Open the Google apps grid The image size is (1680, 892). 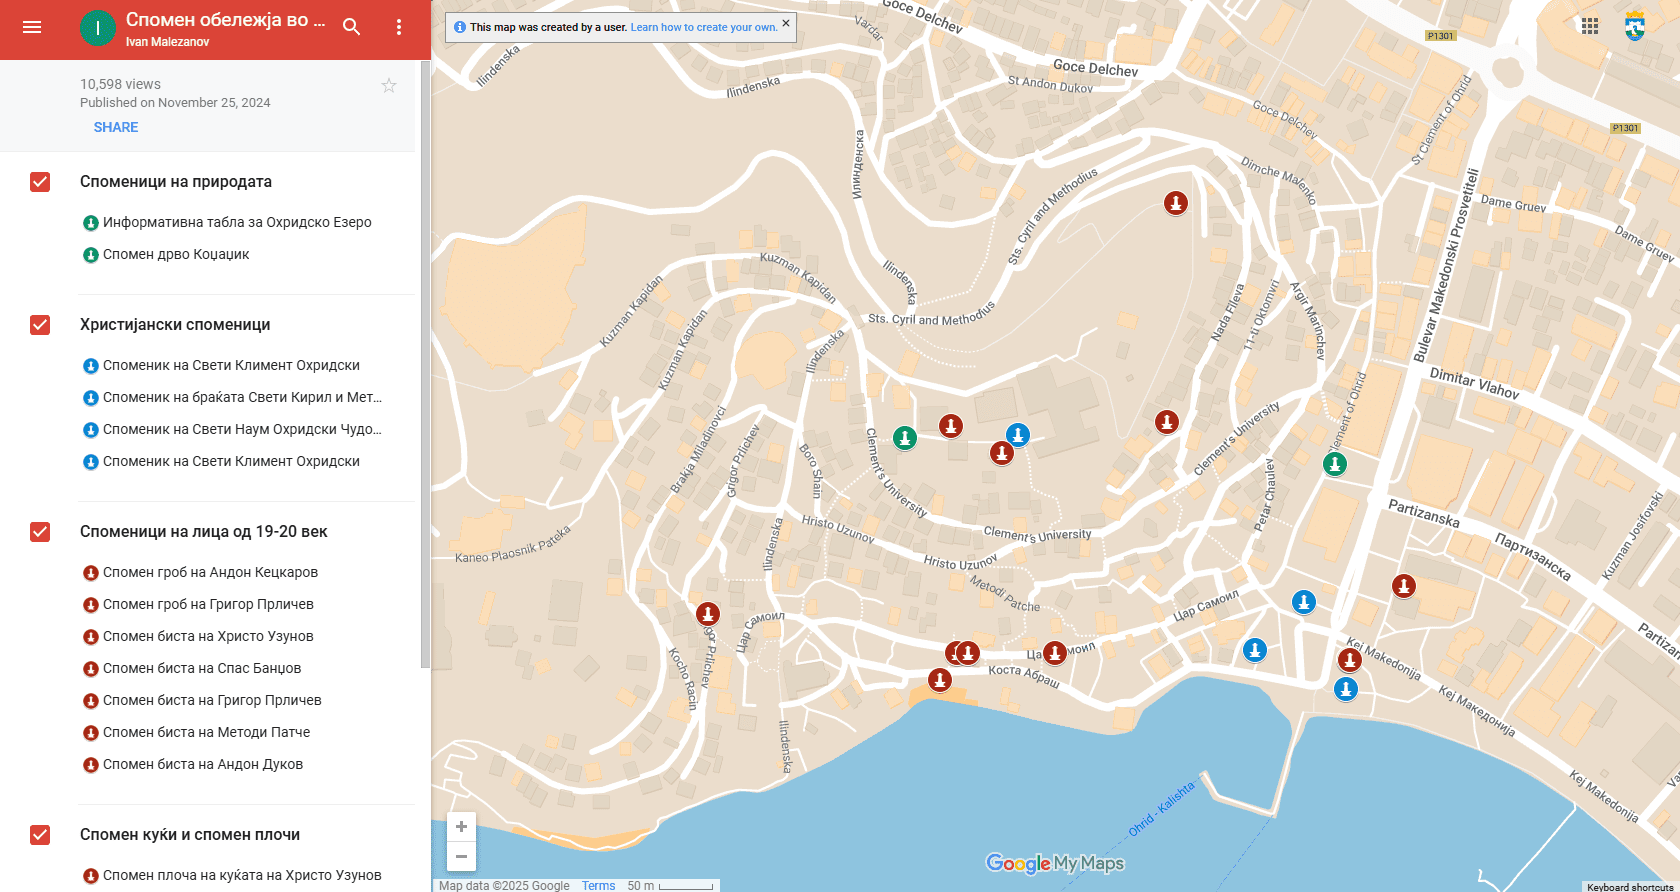[1590, 26]
